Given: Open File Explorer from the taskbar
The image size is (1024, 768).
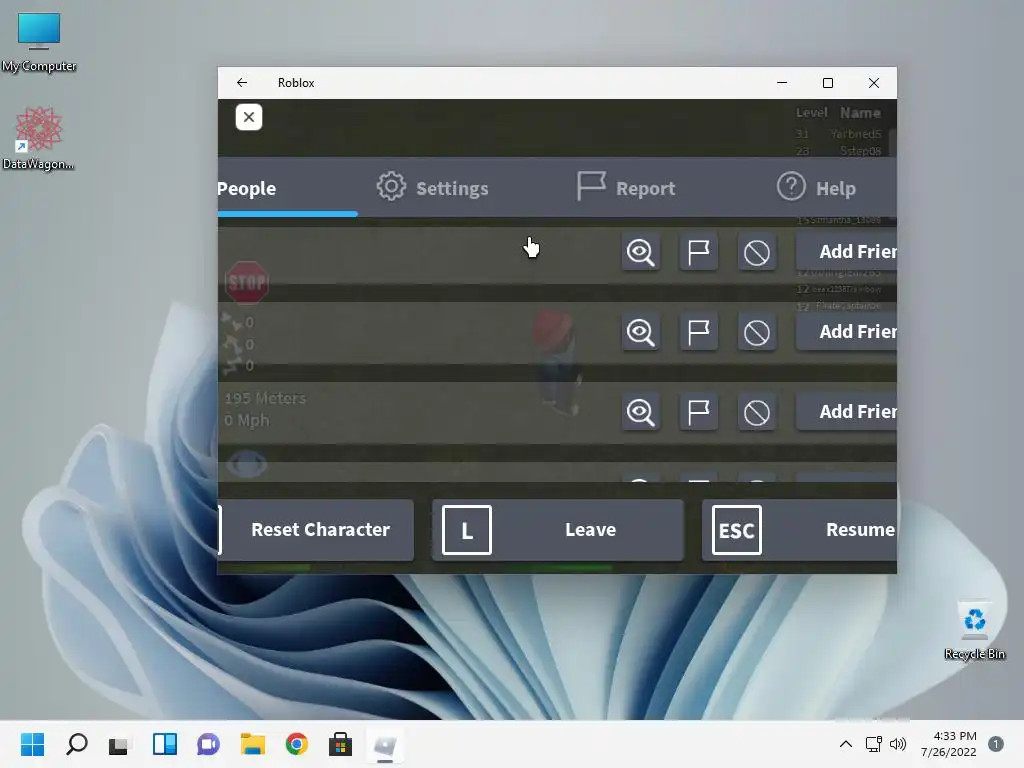Looking at the screenshot, I should (x=252, y=744).
